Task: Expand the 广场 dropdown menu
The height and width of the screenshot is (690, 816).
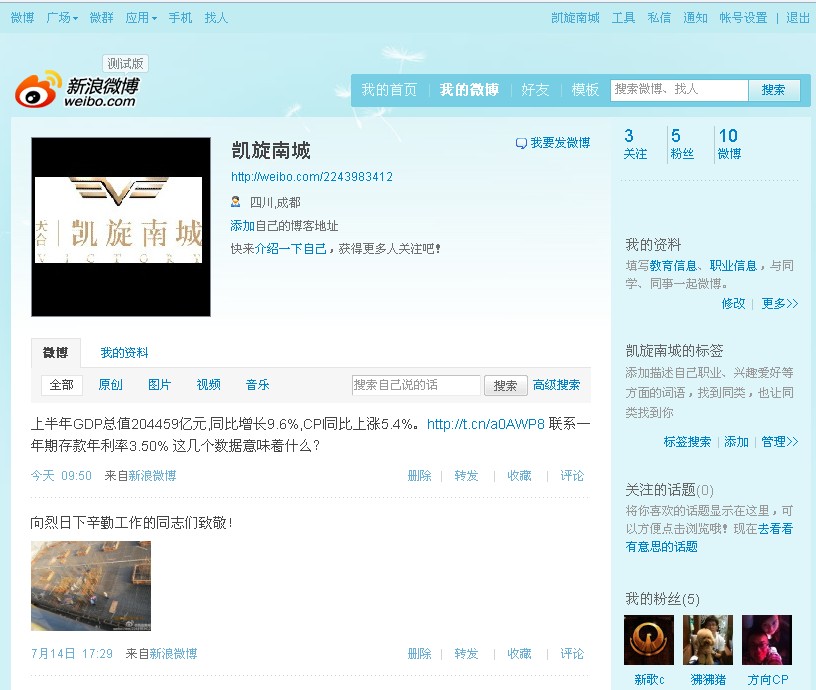Action: coord(61,18)
